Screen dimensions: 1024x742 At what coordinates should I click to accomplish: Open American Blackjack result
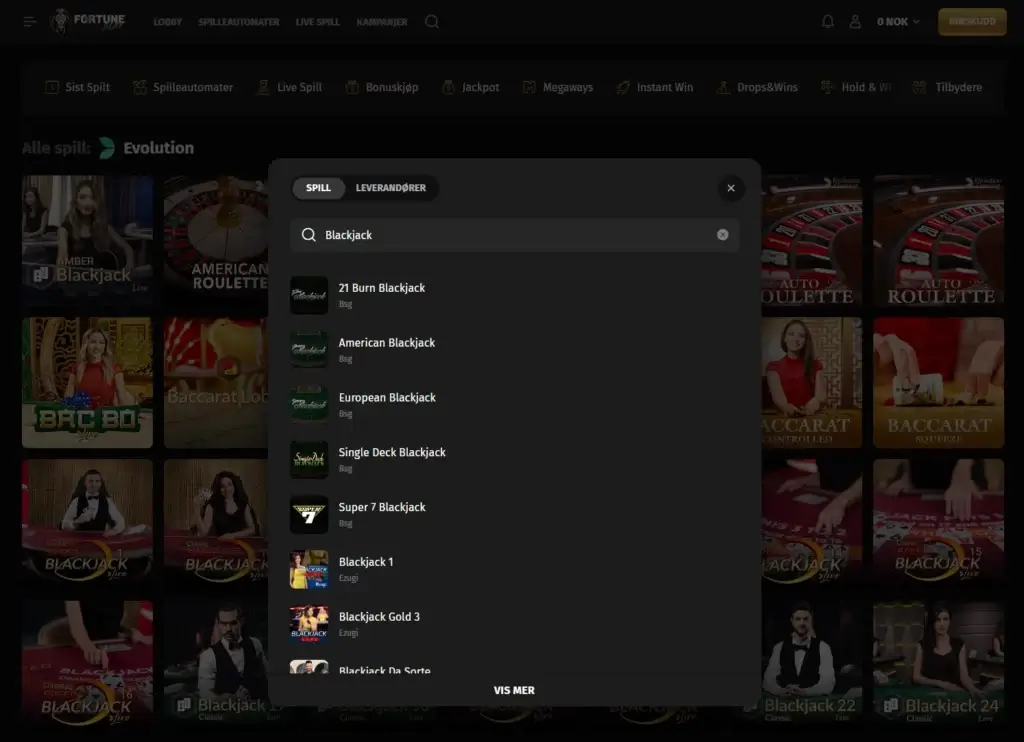[x=515, y=350]
